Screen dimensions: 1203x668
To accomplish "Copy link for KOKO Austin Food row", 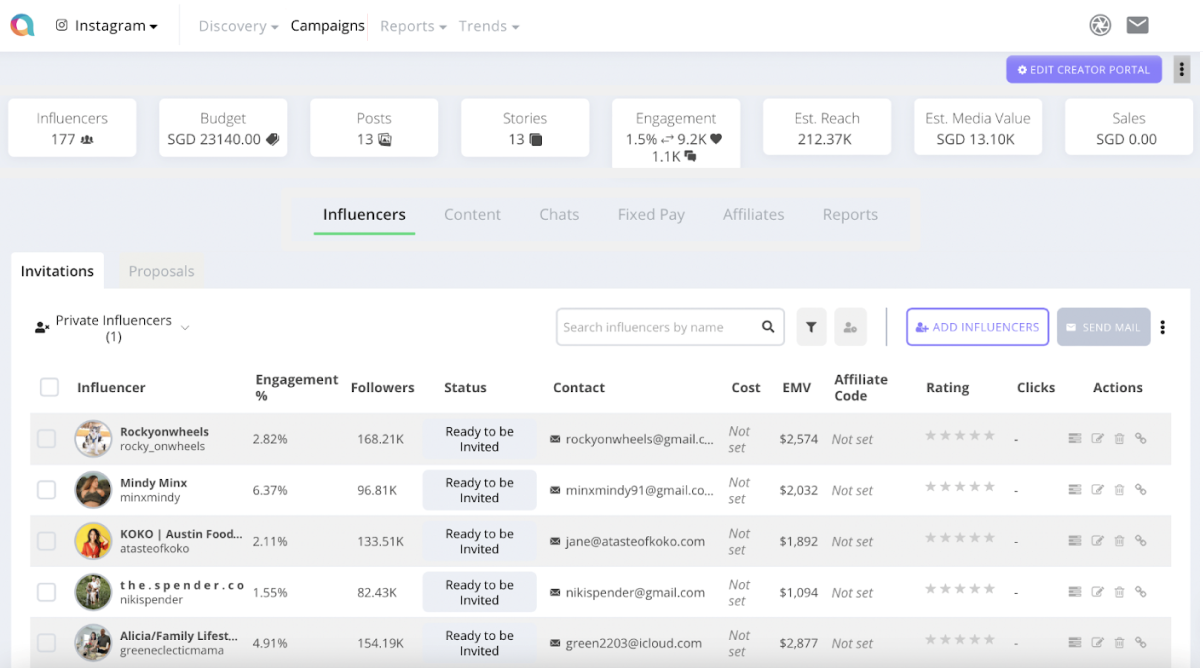I will (1141, 540).
